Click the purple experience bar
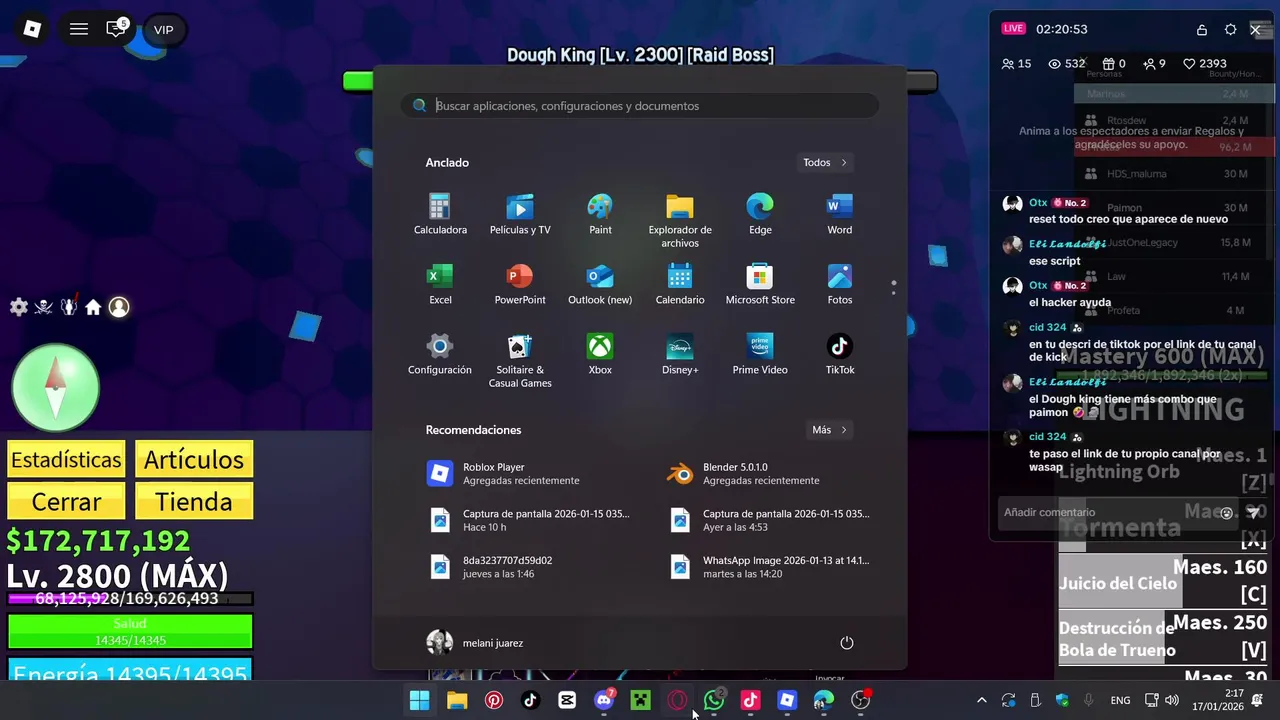1280x720 pixels. coord(130,599)
